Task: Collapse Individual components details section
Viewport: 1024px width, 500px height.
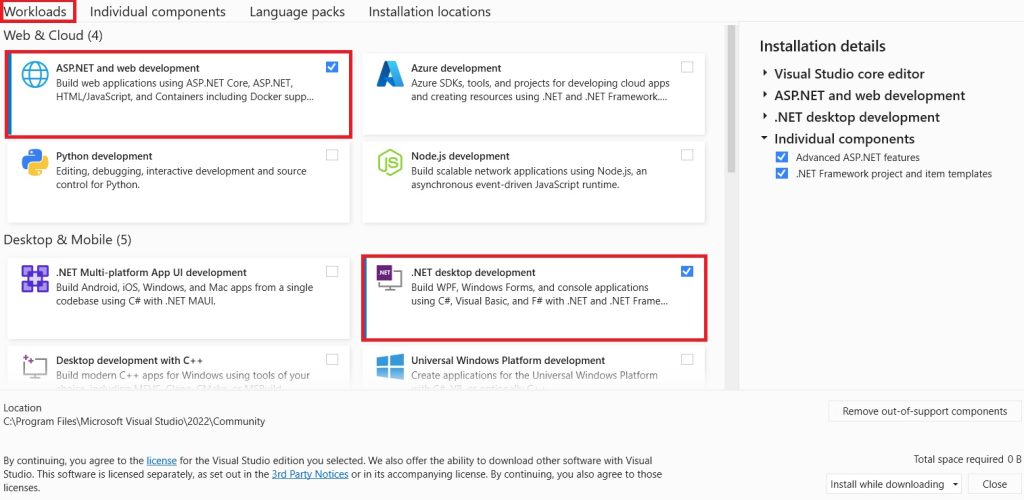Action: (x=764, y=138)
